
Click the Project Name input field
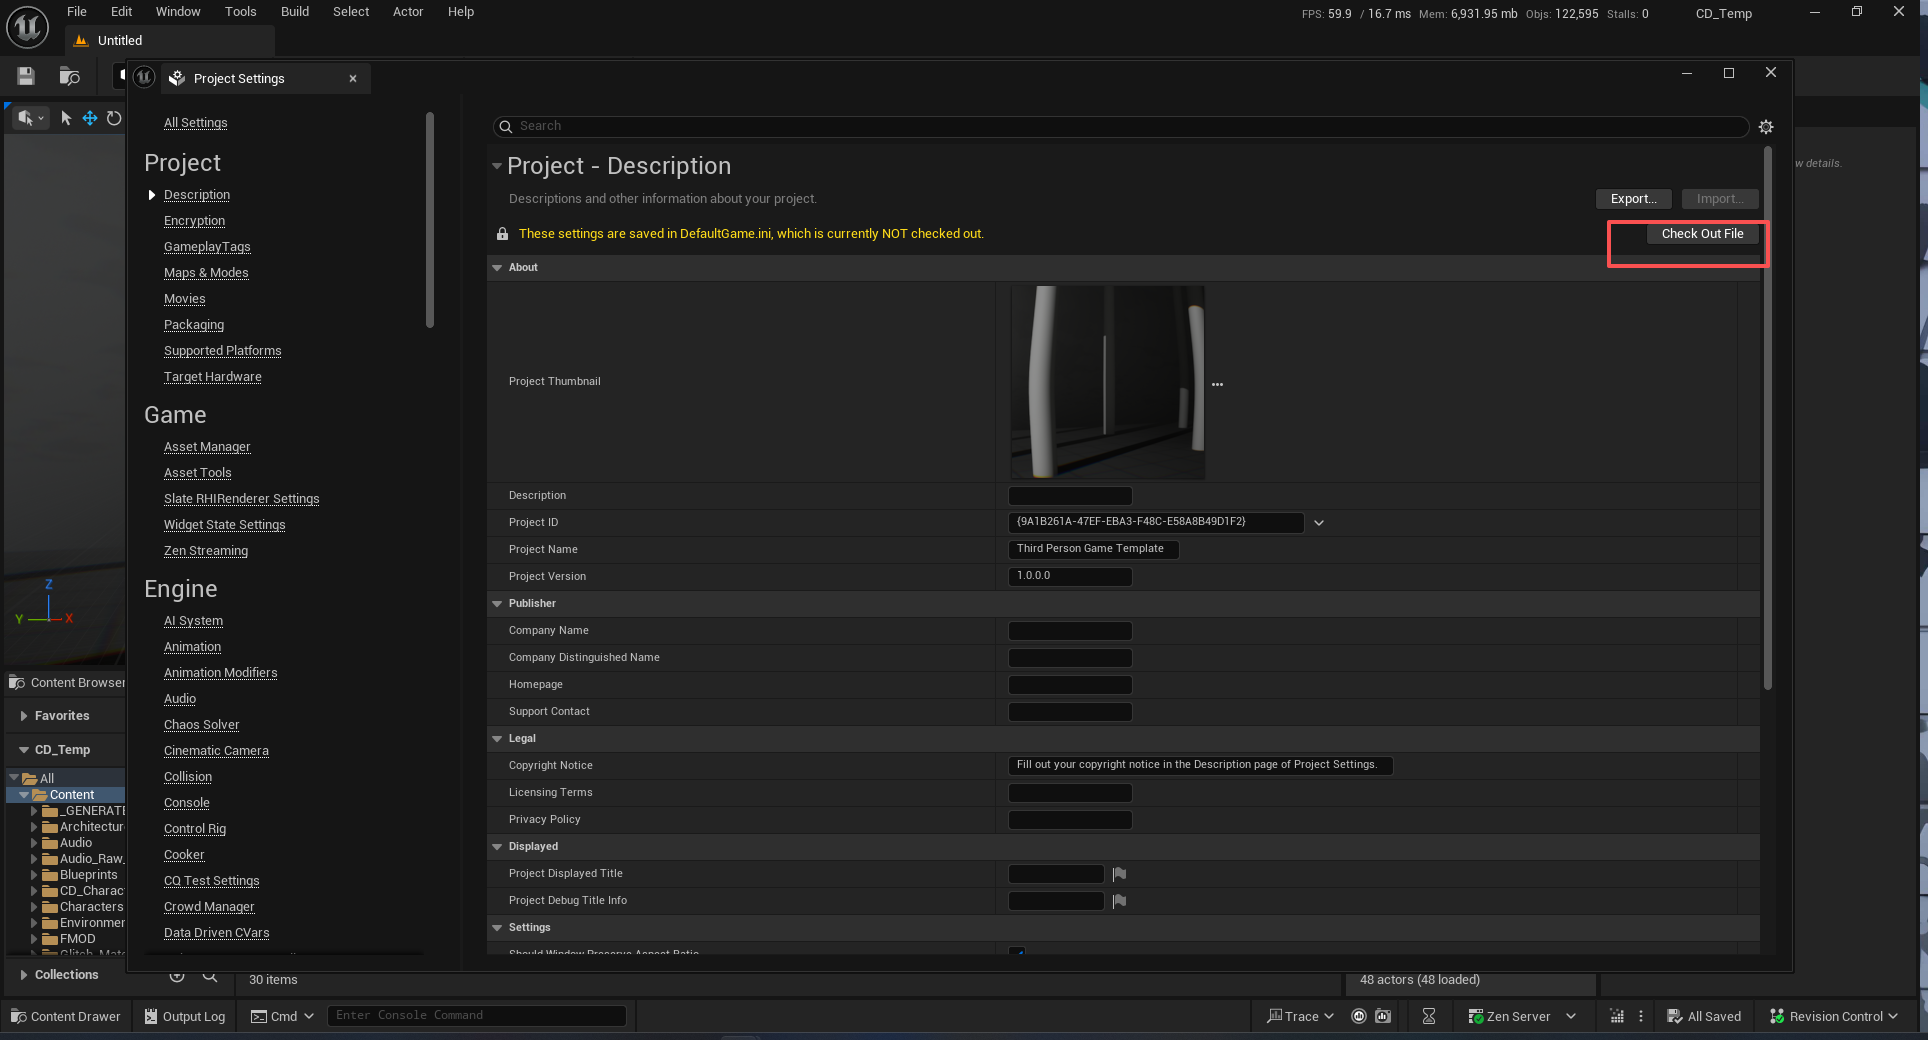pyautogui.click(x=1092, y=549)
